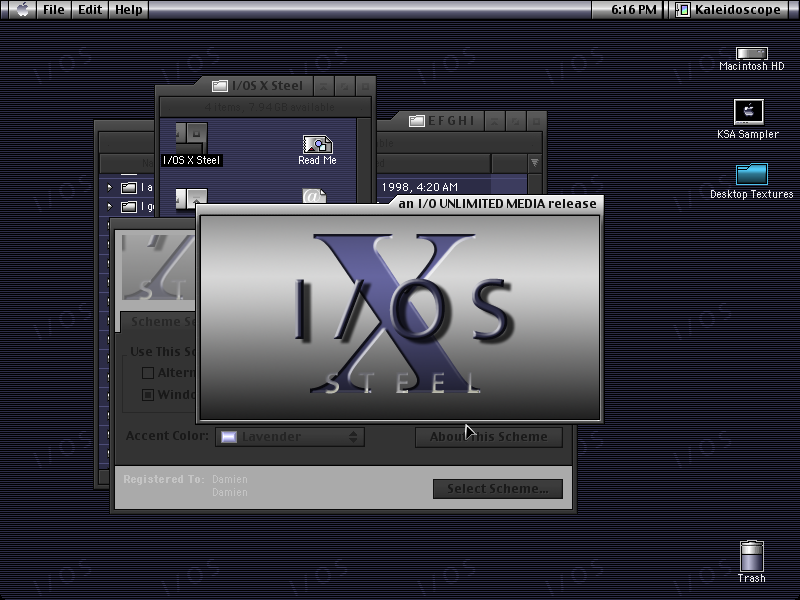Click the scheme preview thumbnail in Kaleidoscope window
This screenshot has width=800, height=600.
[159, 267]
